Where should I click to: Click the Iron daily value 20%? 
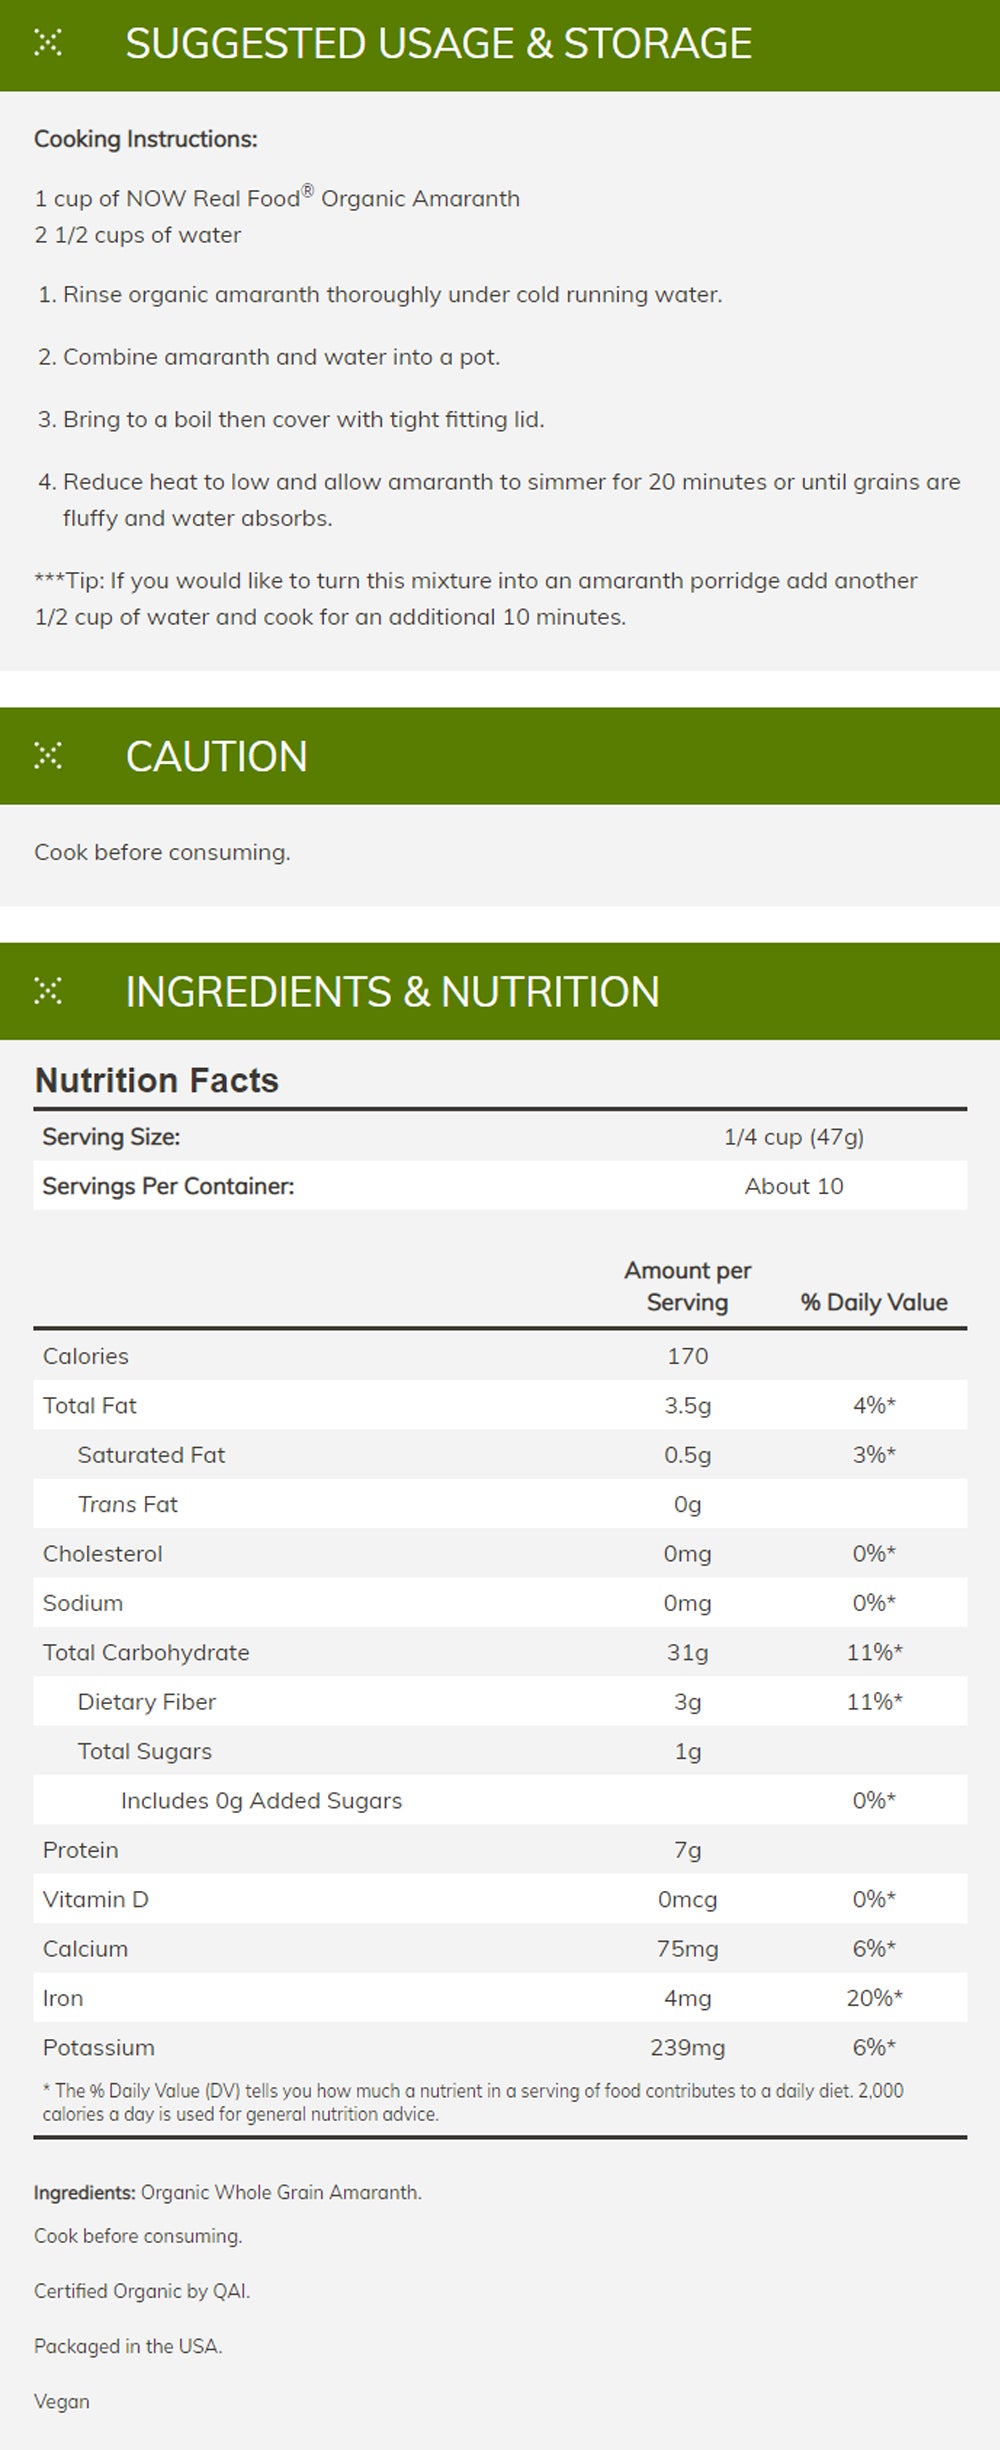click(874, 1998)
